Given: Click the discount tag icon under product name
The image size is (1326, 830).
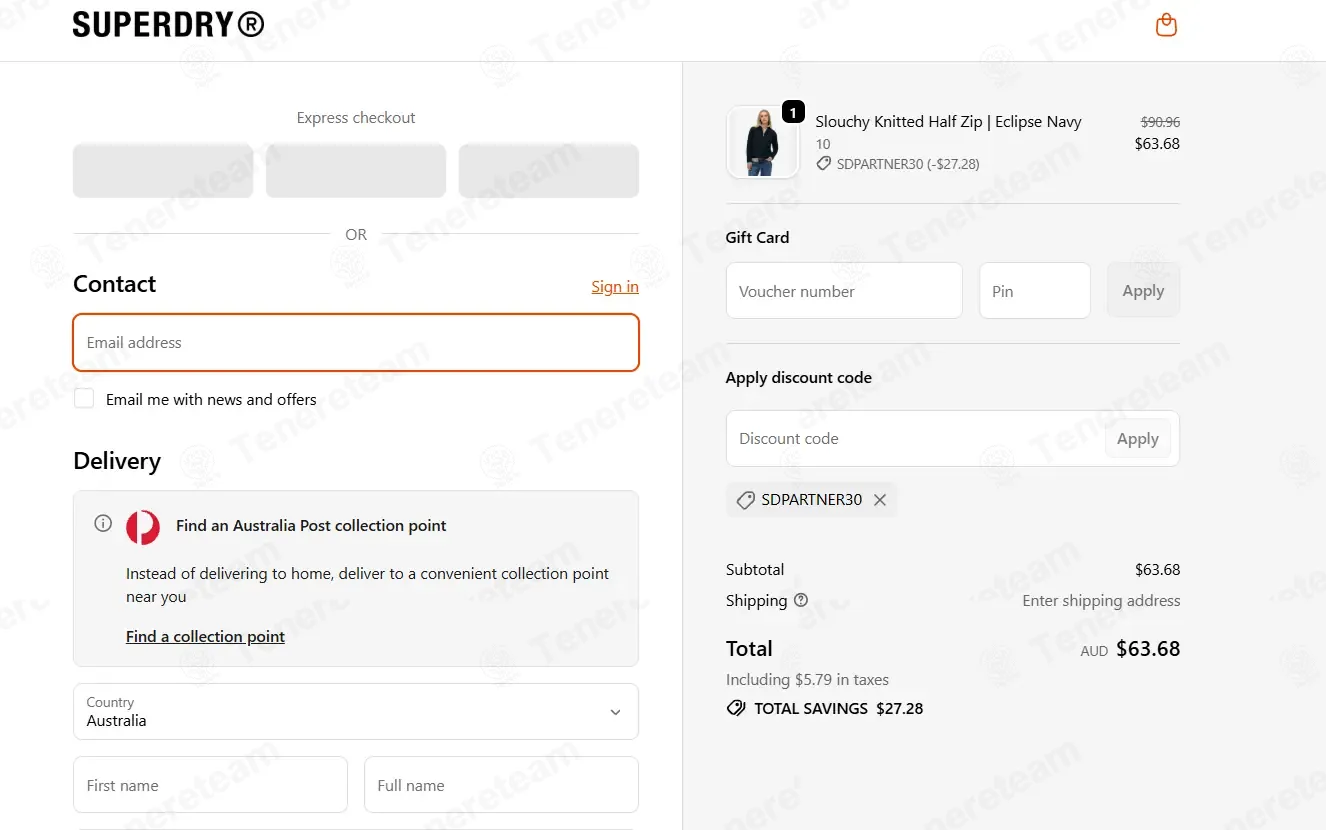Looking at the screenshot, I should [x=824, y=163].
